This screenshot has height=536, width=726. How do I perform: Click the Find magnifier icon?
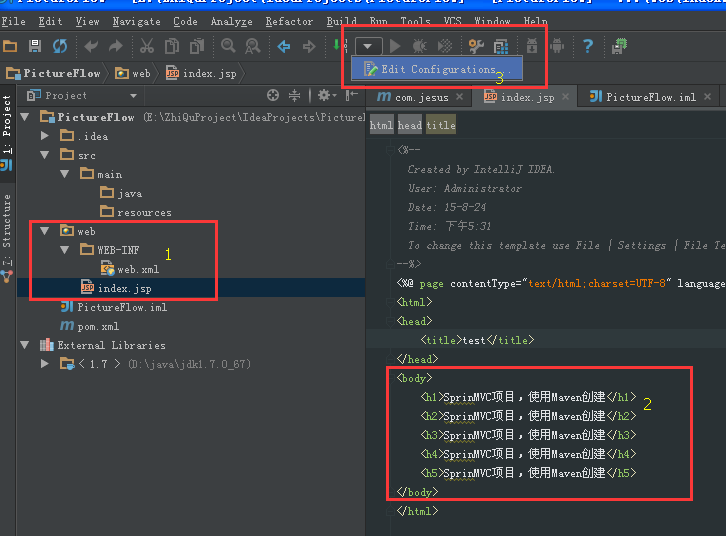pyautogui.click(x=228, y=46)
